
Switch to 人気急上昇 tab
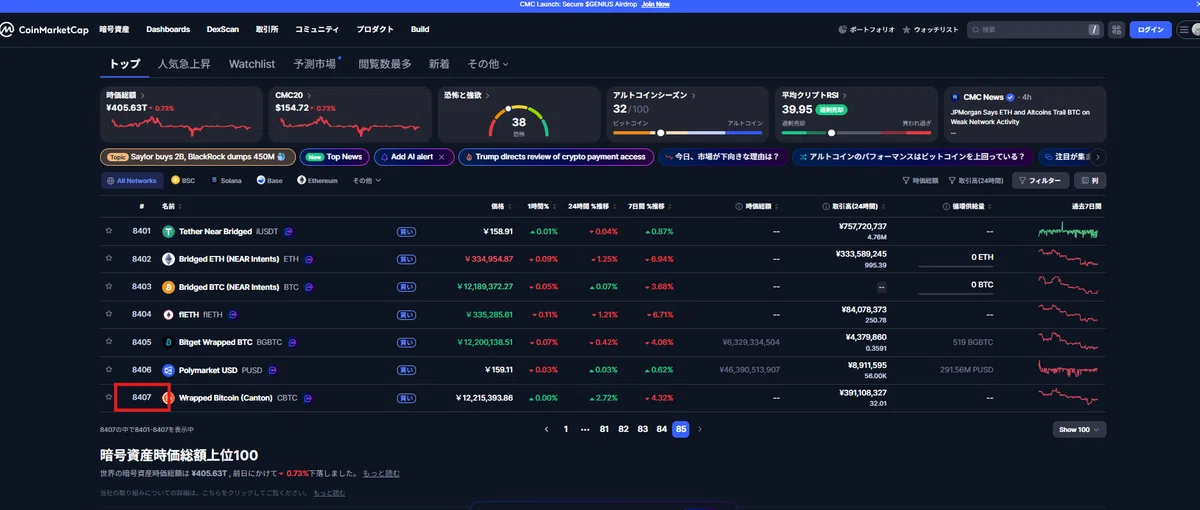[x=184, y=64]
